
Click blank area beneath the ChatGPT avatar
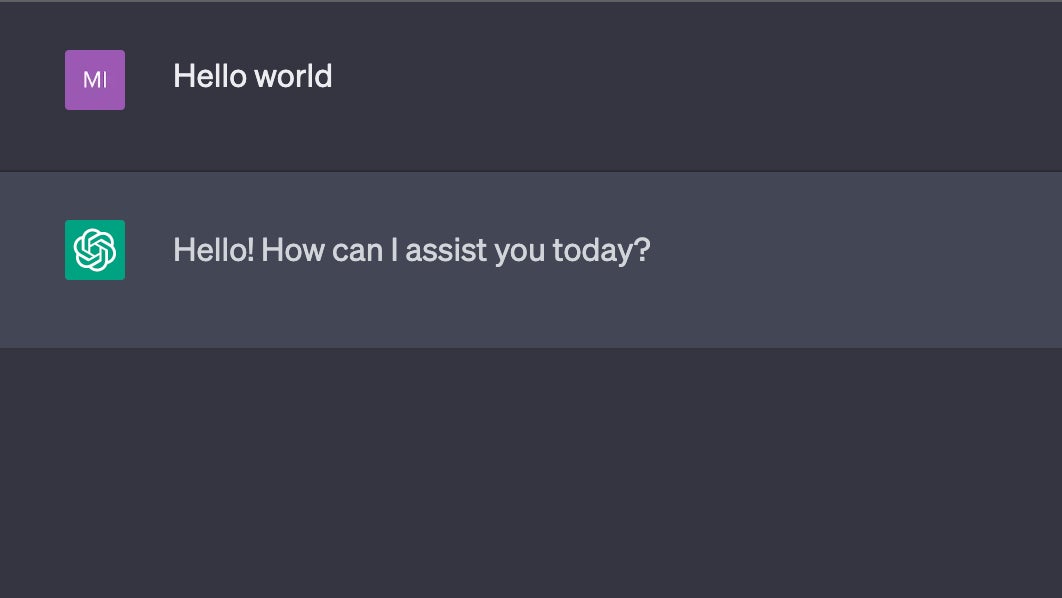click(x=95, y=313)
